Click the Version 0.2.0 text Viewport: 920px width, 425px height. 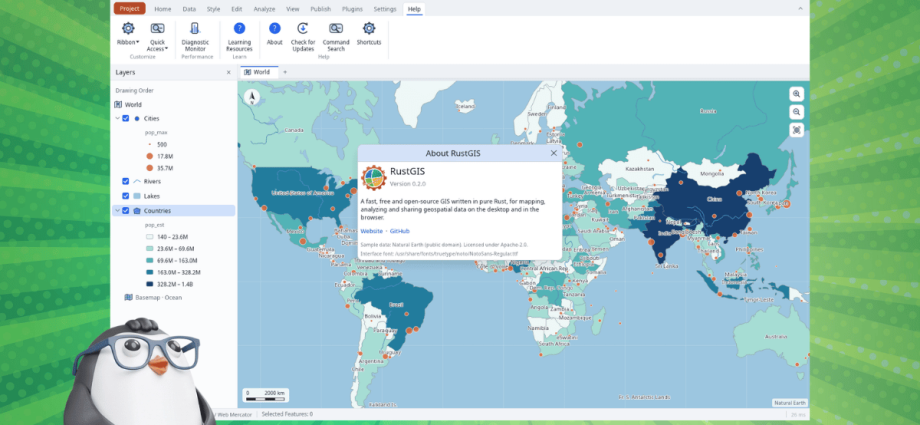click(408, 184)
